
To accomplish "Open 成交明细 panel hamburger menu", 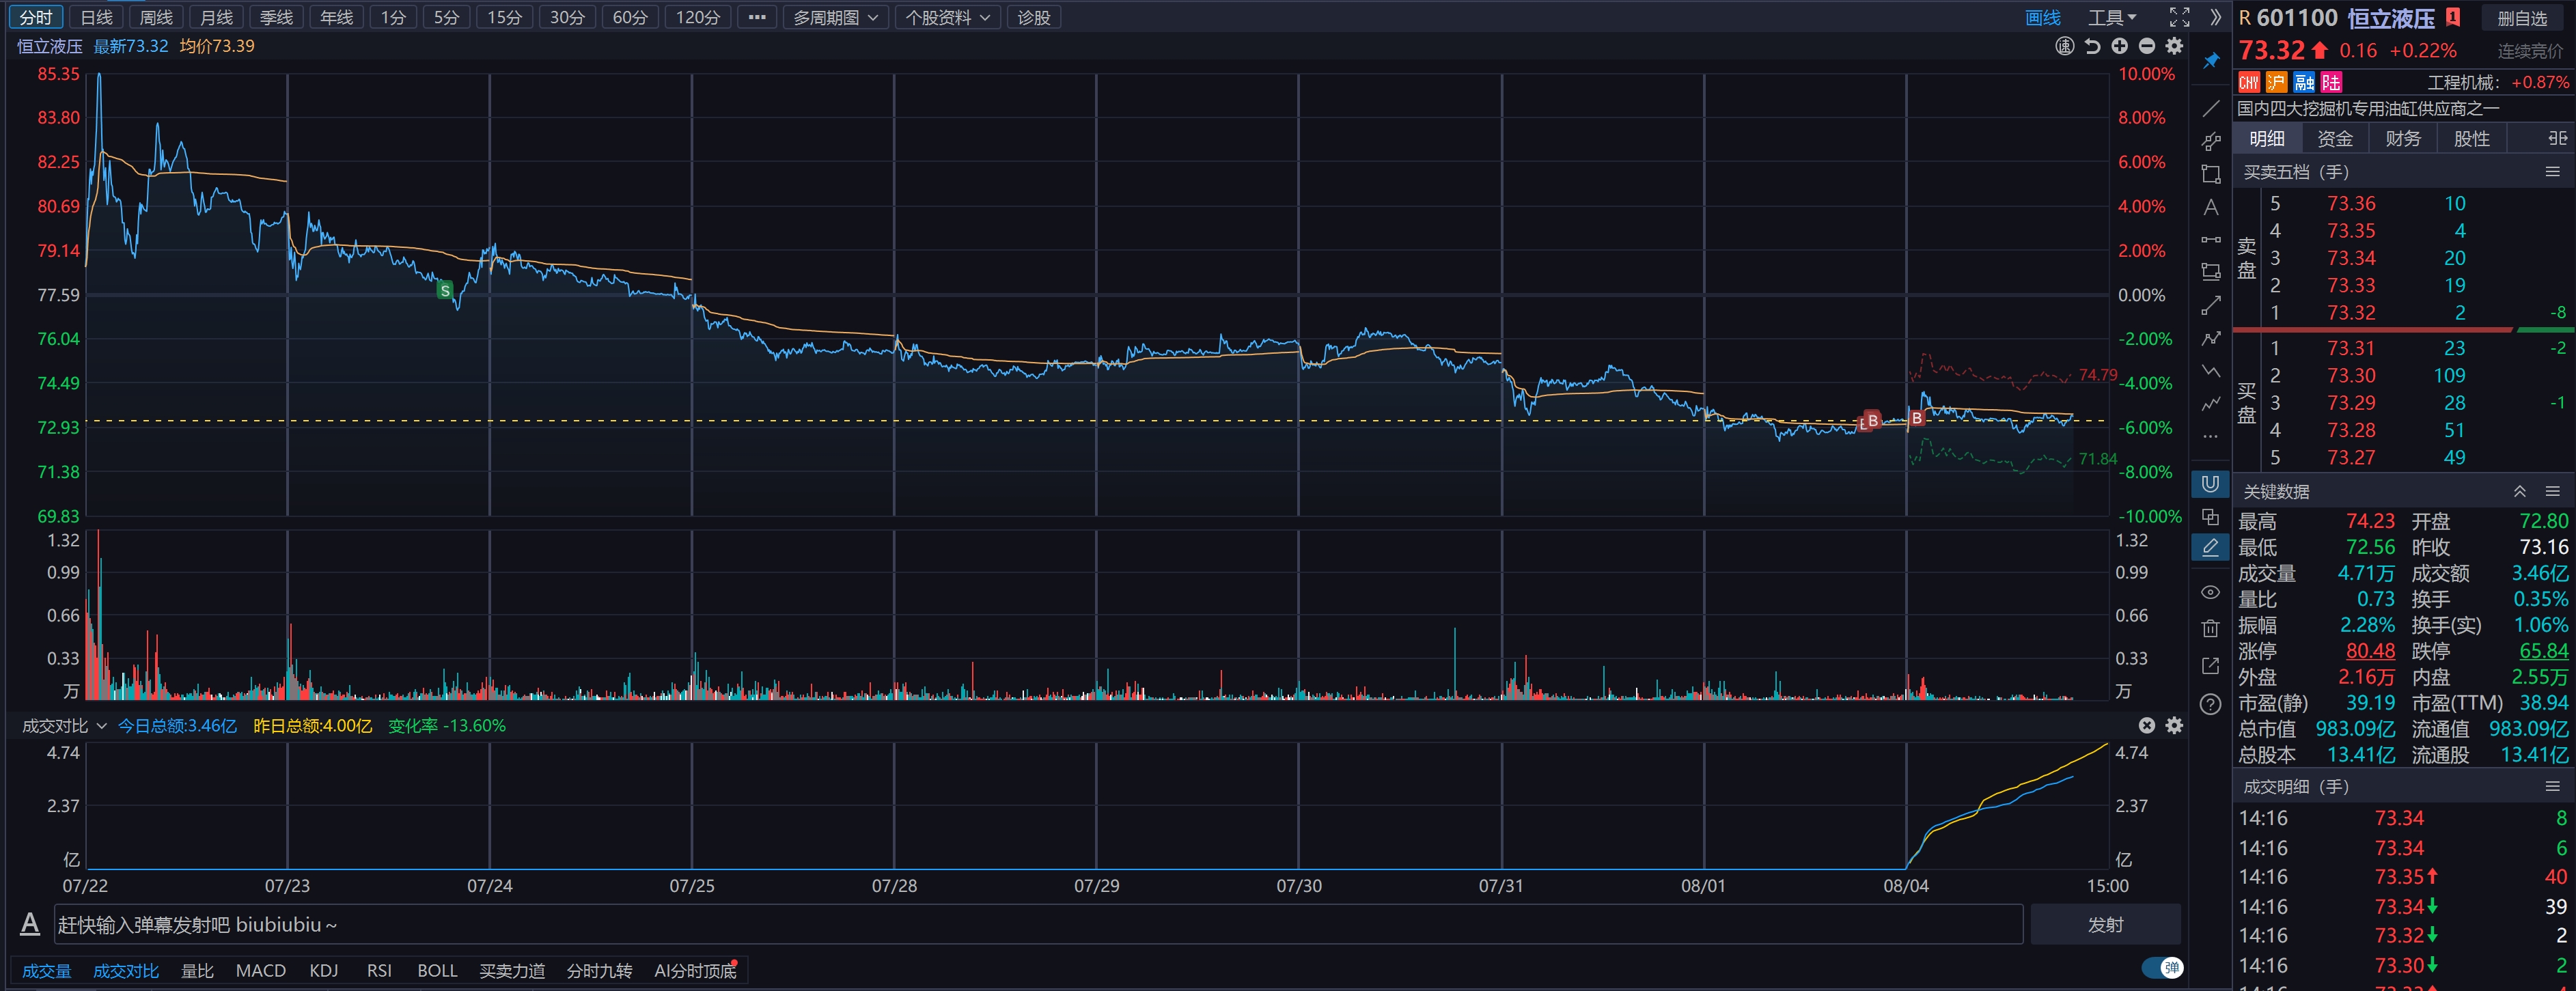I will (2553, 787).
